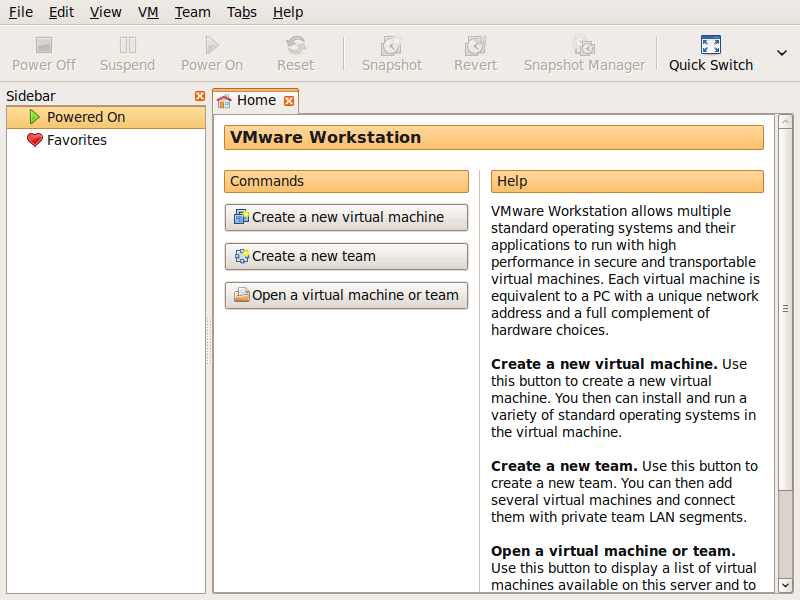This screenshot has height=600, width=800.
Task: Take a snapshot with the Snapshot icon
Action: click(392, 45)
